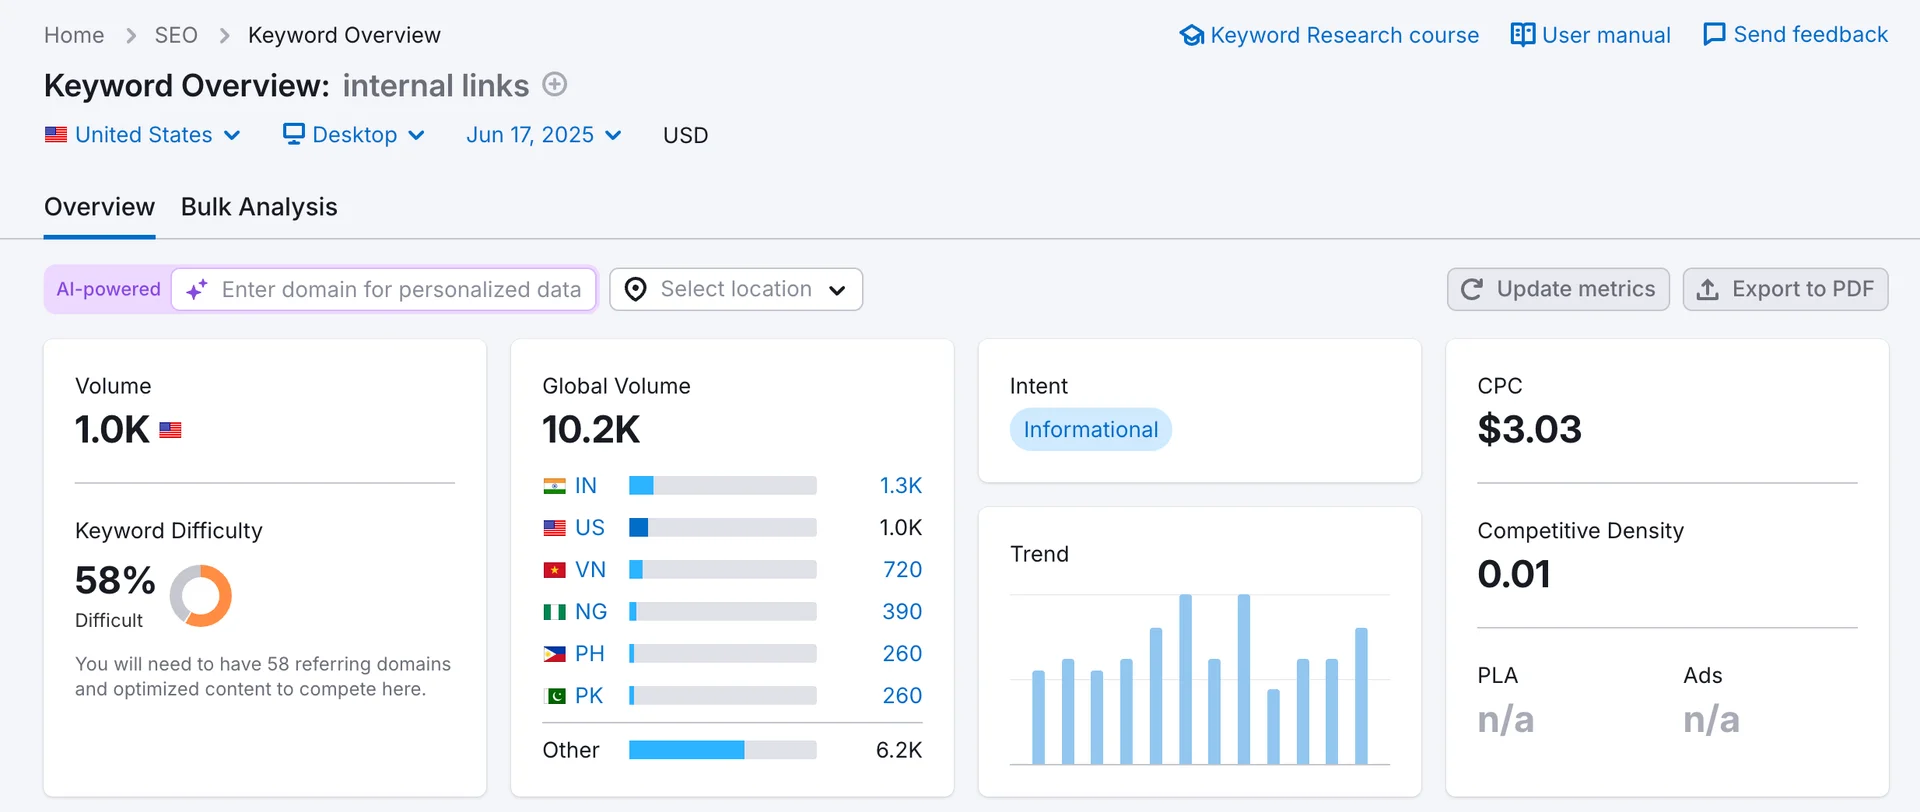This screenshot has width=1920, height=812.
Task: Click the 1.3K volume value for IN
Action: click(901, 486)
